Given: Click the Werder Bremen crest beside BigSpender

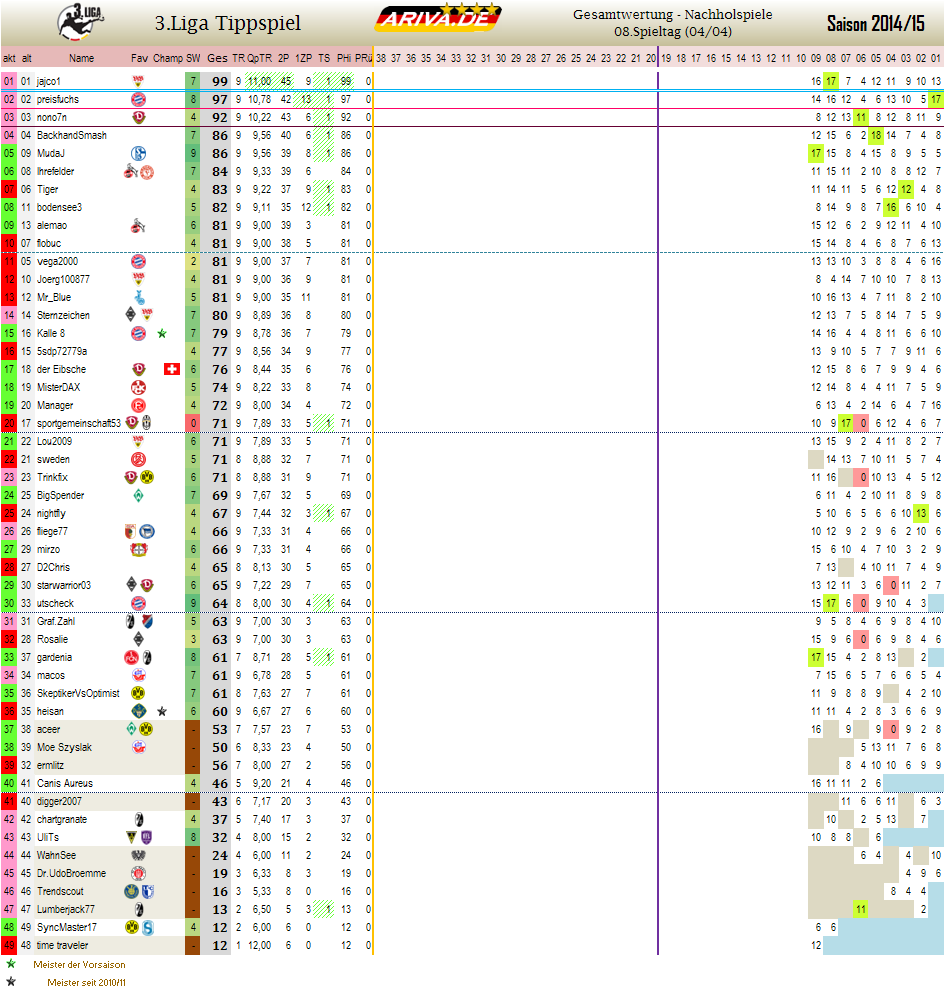Looking at the screenshot, I should pos(139,495).
